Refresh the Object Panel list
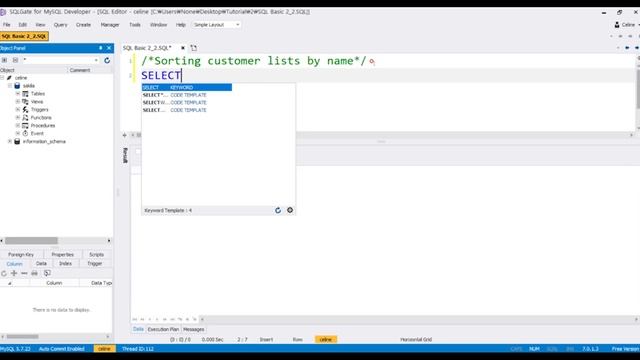 click(x=107, y=60)
